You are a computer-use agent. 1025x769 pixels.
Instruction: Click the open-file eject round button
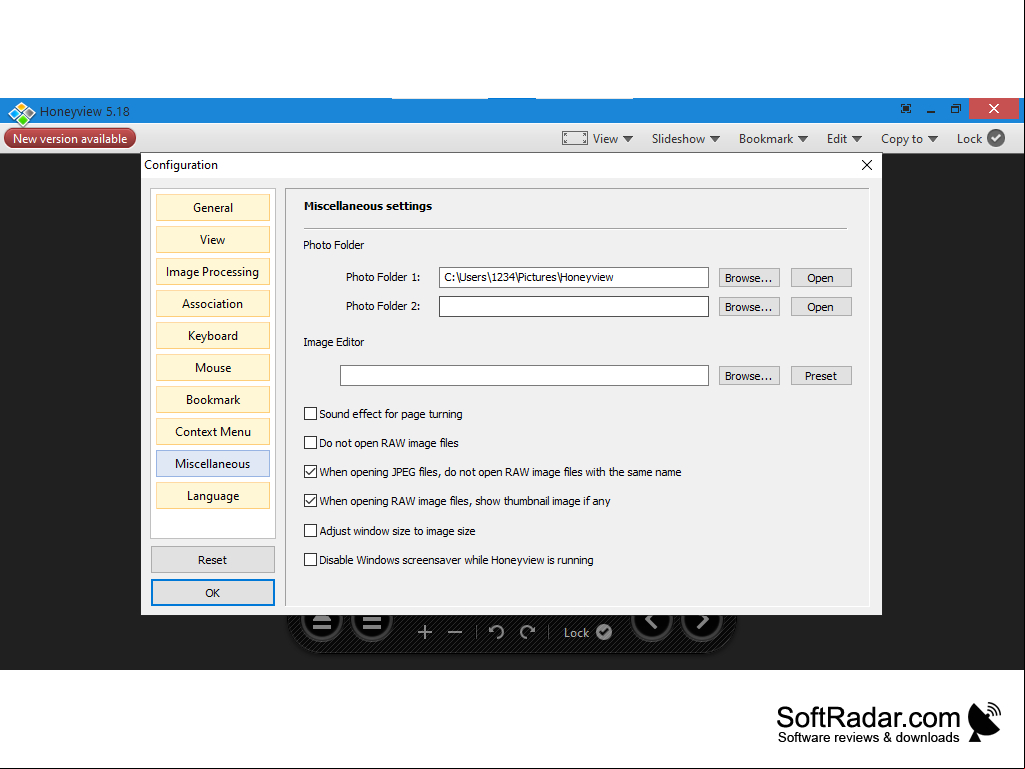[x=322, y=624]
